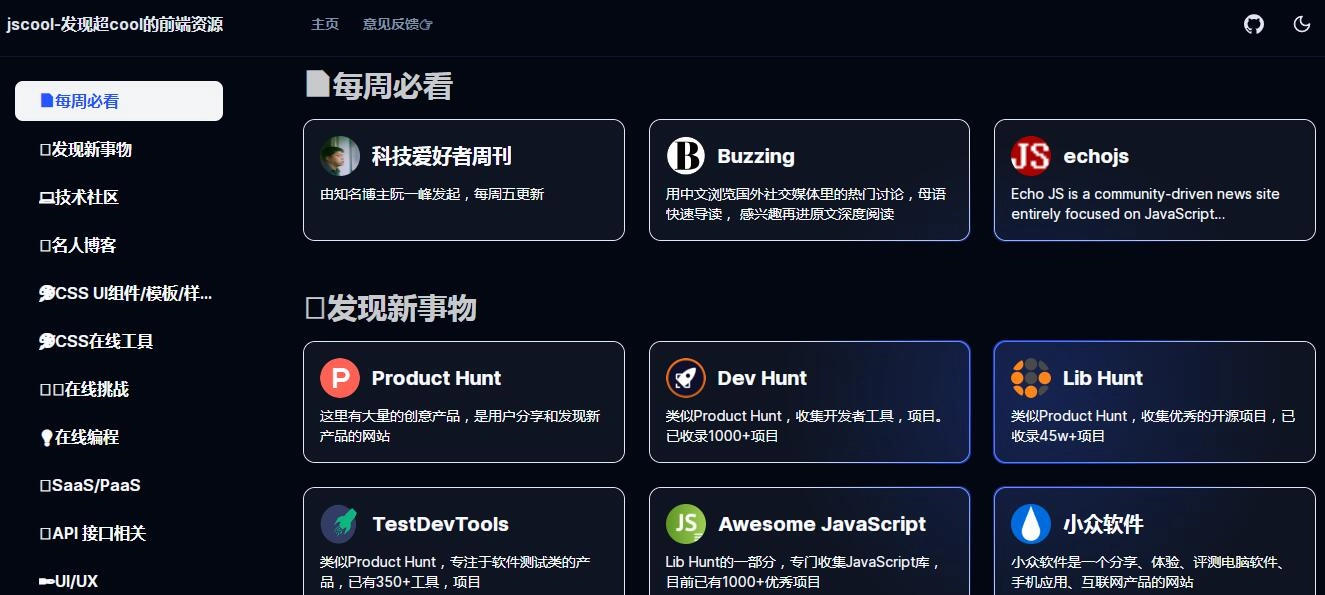The image size is (1325, 595).
Task: Click the 小众软件 water drop icon
Action: point(1030,524)
